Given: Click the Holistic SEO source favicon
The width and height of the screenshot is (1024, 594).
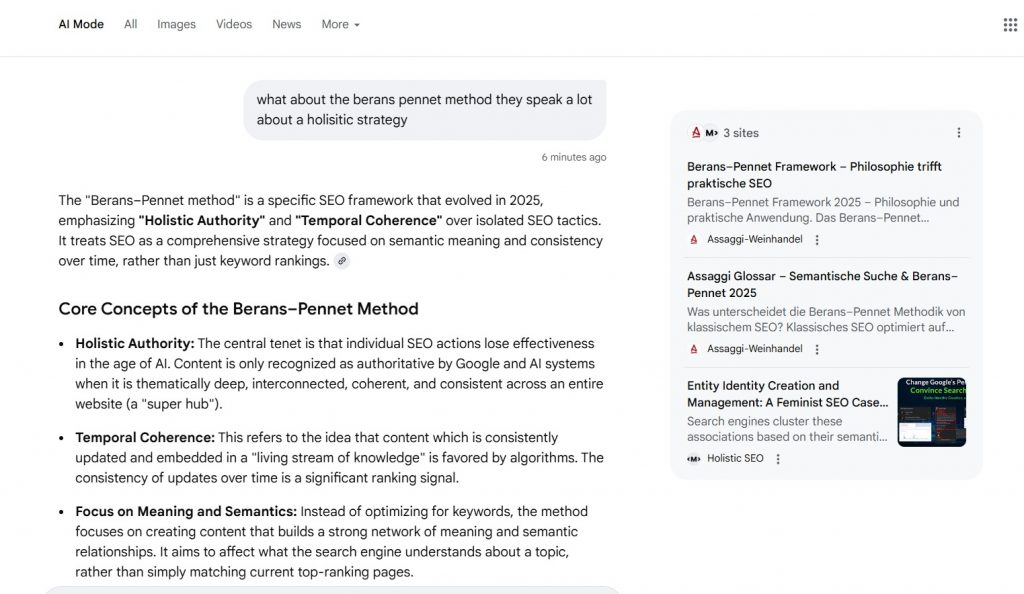Looking at the screenshot, I should pos(694,459).
